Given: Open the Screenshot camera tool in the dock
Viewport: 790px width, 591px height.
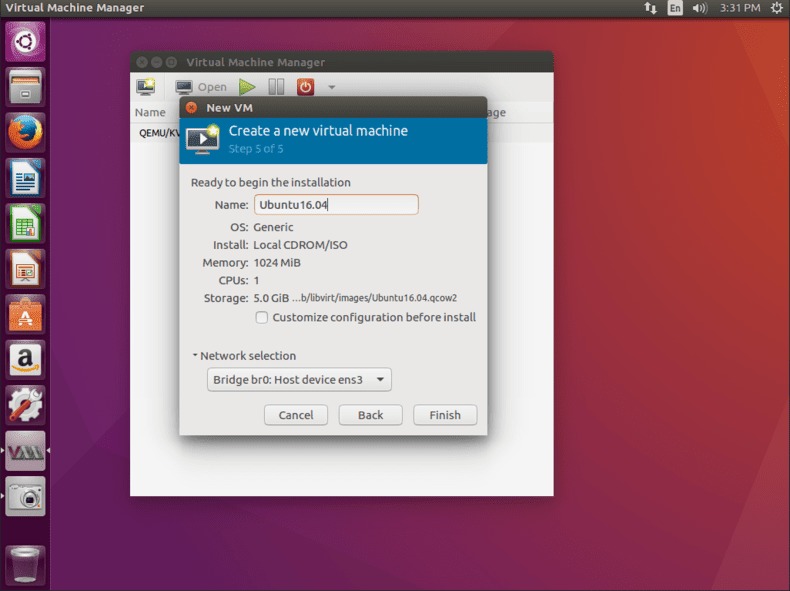Looking at the screenshot, I should pos(25,496).
